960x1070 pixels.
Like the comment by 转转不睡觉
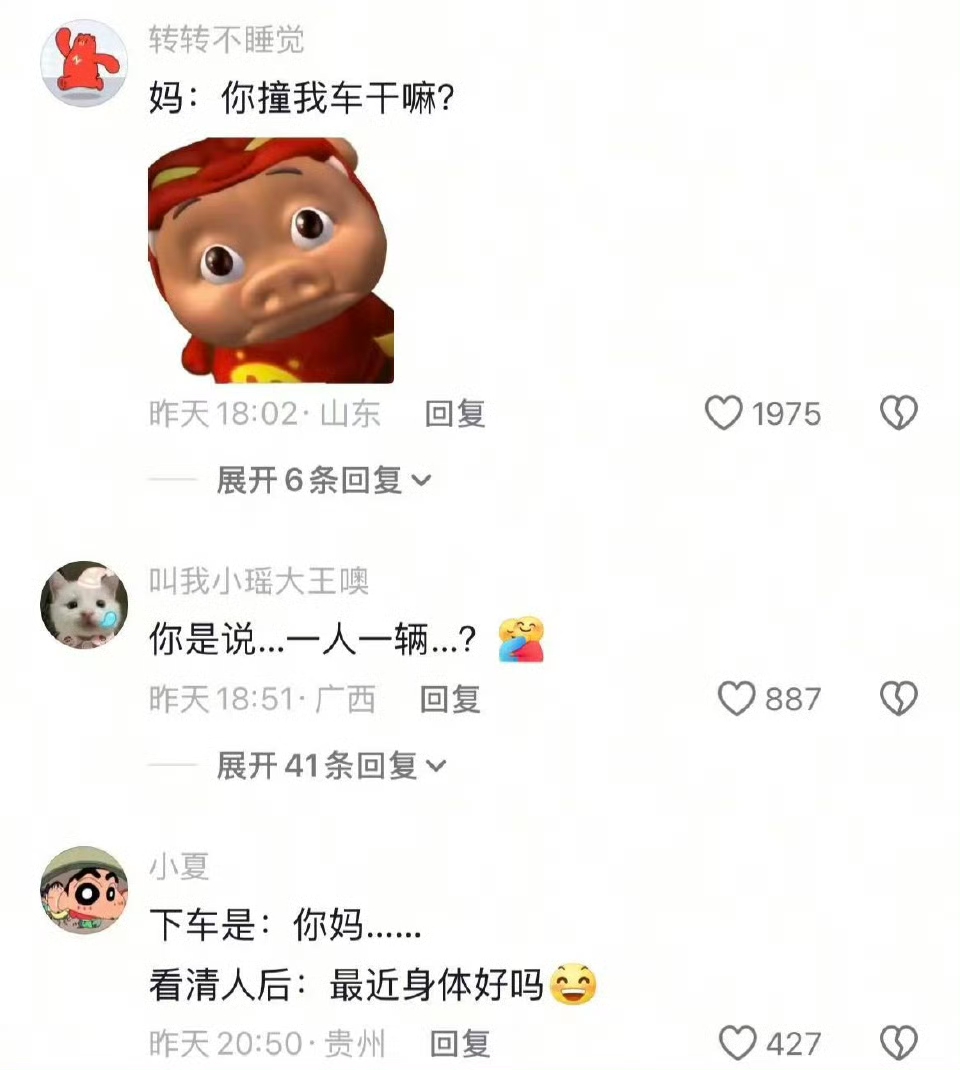coord(723,413)
